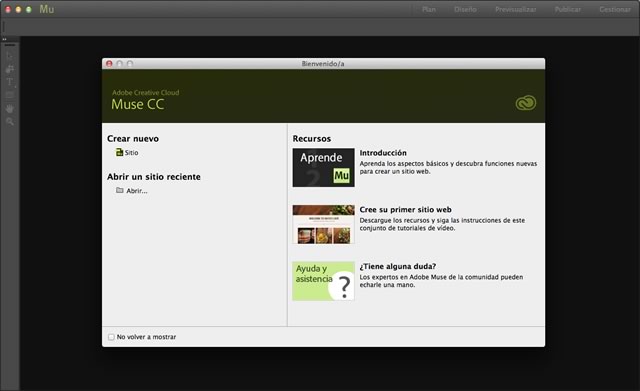Enable No volver a mostrar checkbox
Viewport: 640px width, 391px height.
click(111, 337)
